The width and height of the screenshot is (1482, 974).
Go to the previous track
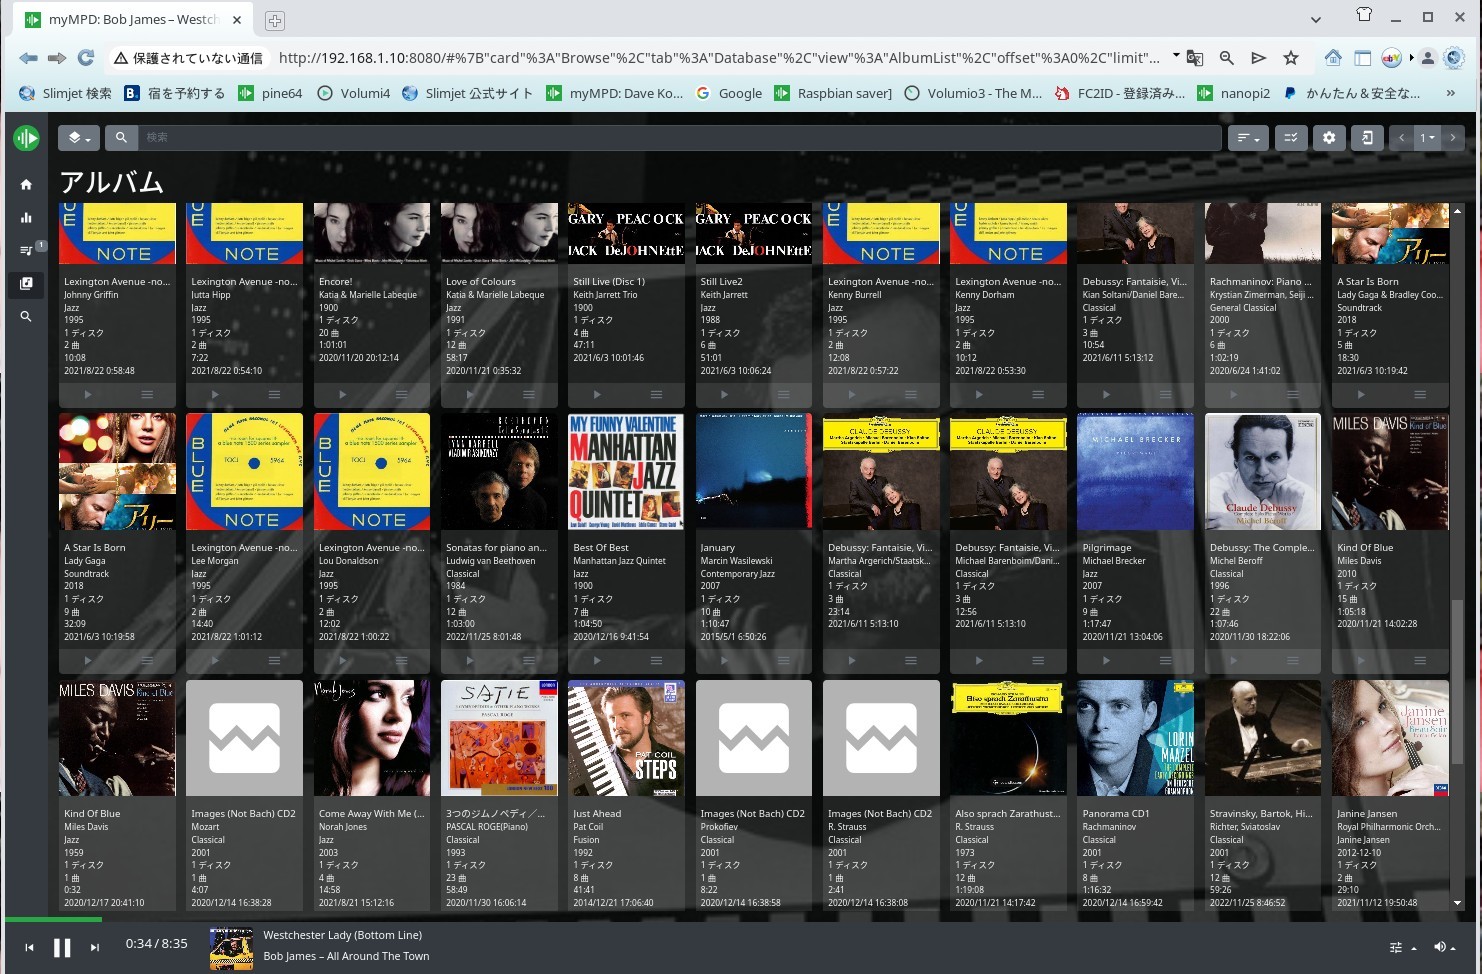(29, 947)
